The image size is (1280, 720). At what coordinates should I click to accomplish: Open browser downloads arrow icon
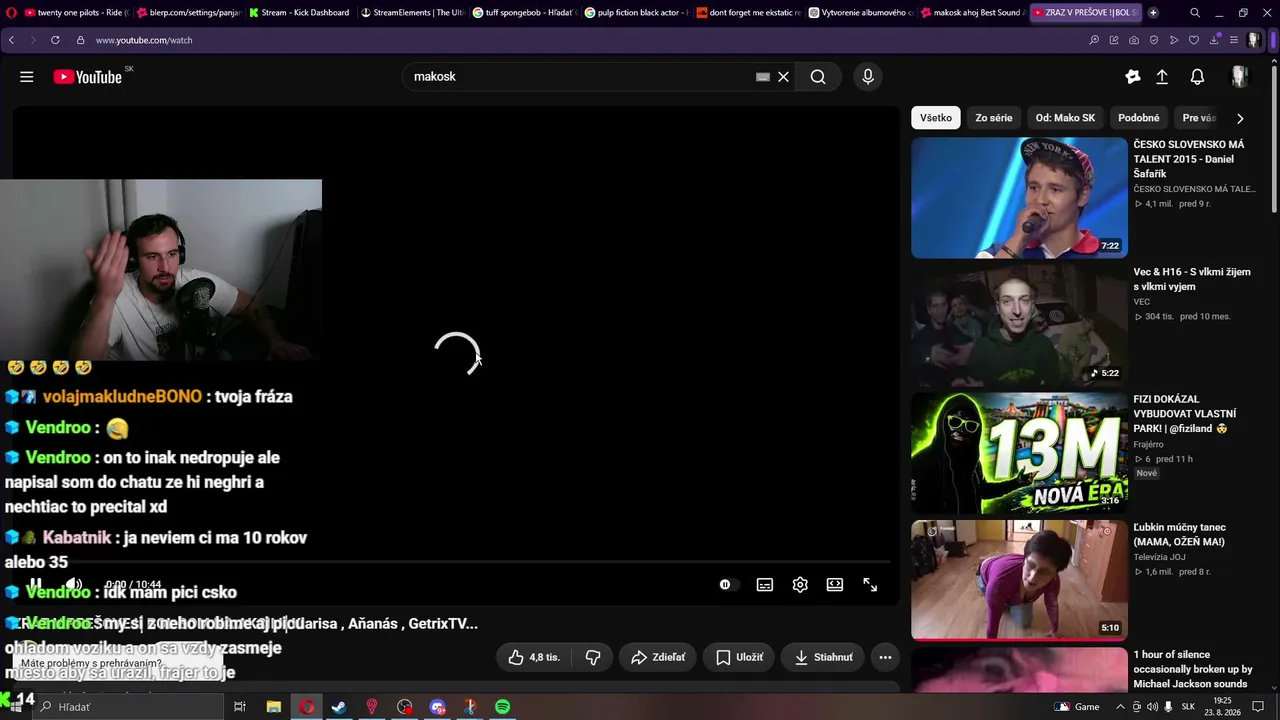1214,40
